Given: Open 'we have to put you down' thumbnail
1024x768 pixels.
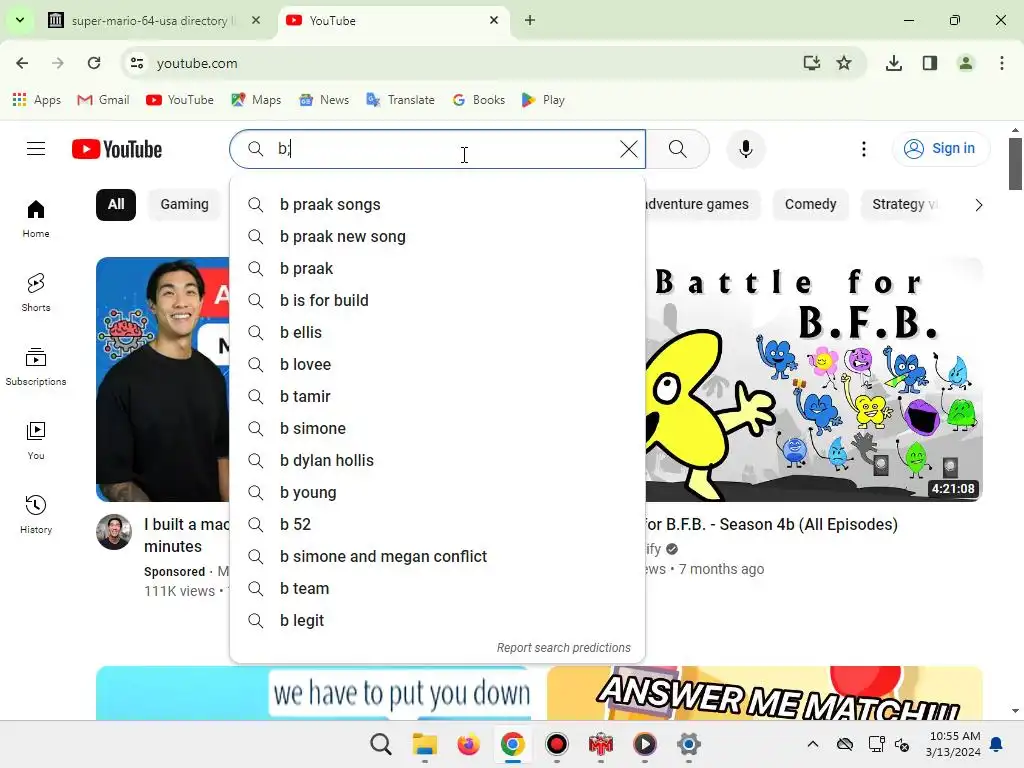Looking at the screenshot, I should [x=313, y=693].
